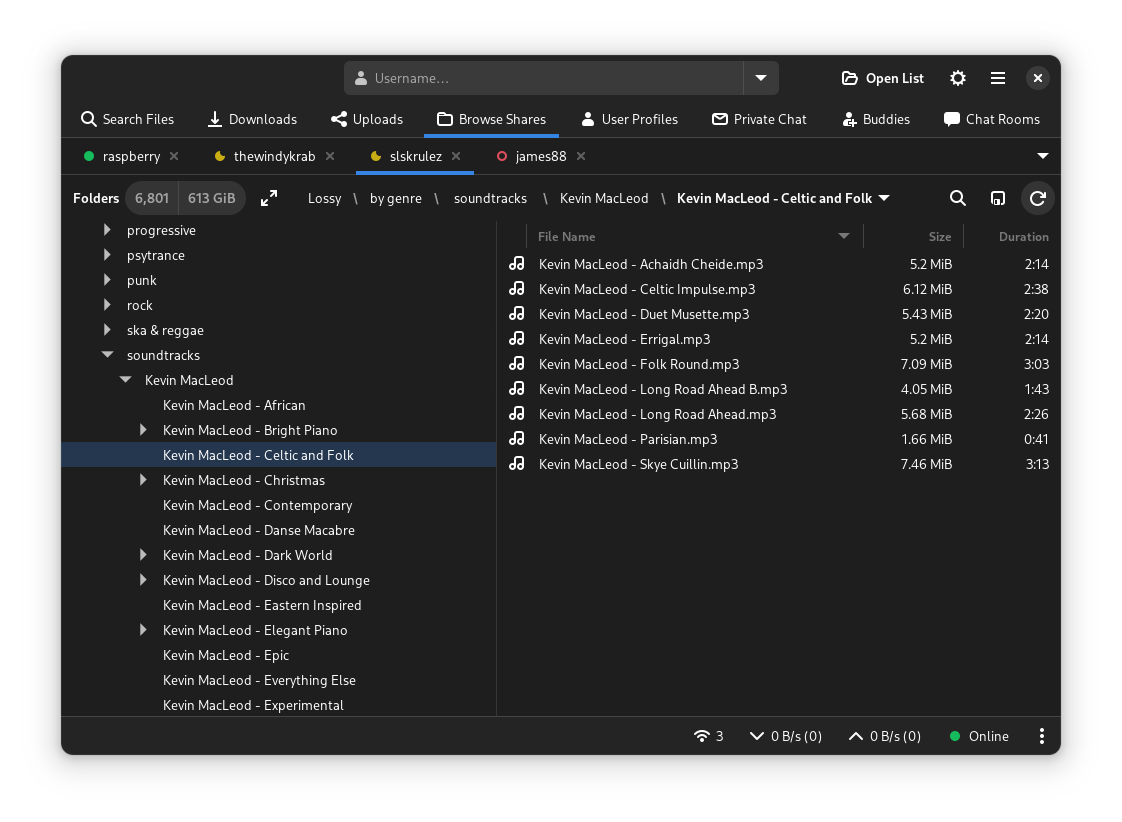Click the save shares list icon

997,198
